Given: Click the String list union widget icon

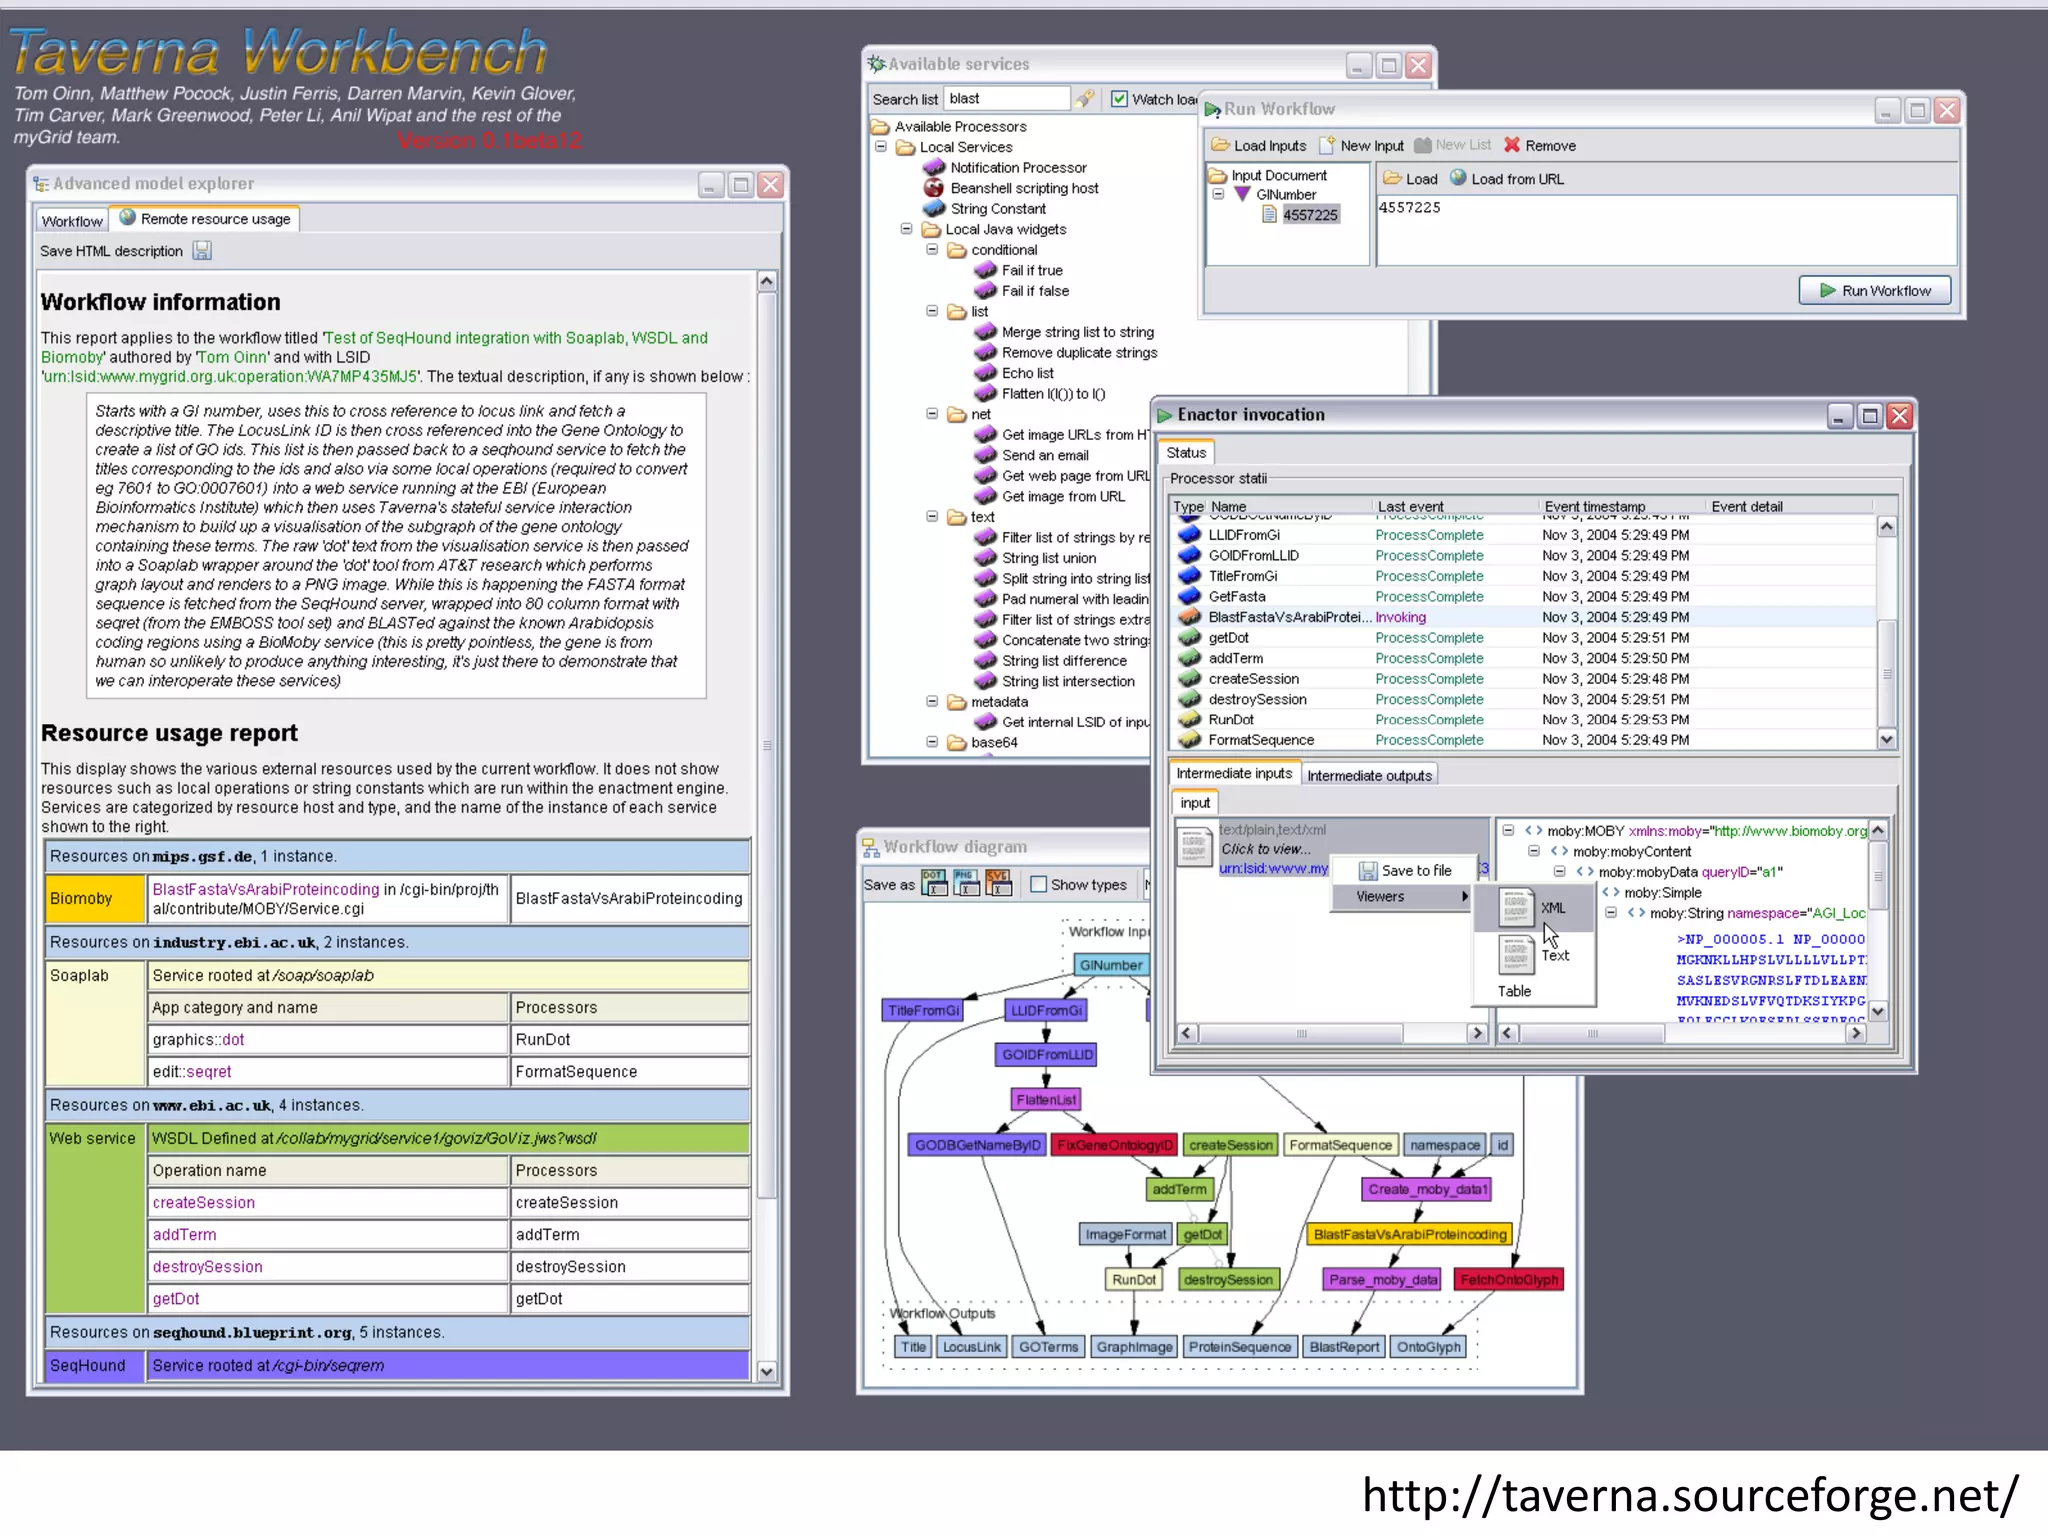Looking at the screenshot, I should click(985, 558).
